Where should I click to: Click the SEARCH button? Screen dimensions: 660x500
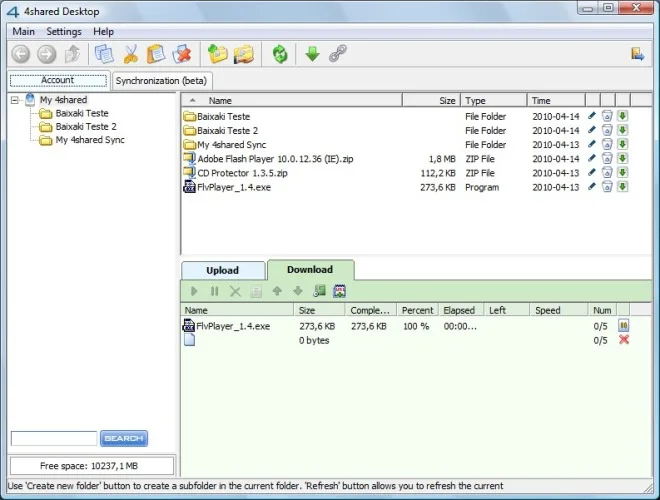[124, 438]
